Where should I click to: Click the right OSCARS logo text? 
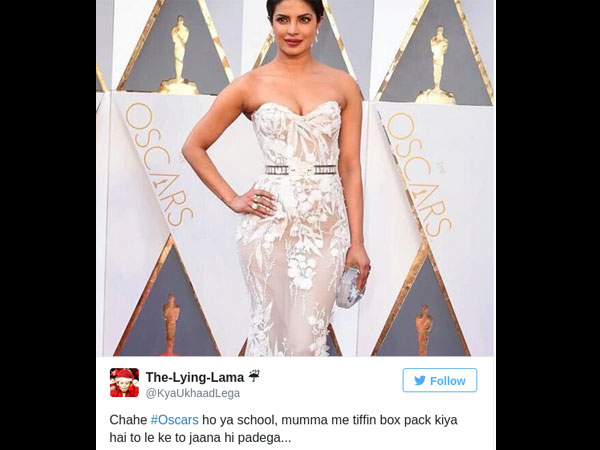420,174
